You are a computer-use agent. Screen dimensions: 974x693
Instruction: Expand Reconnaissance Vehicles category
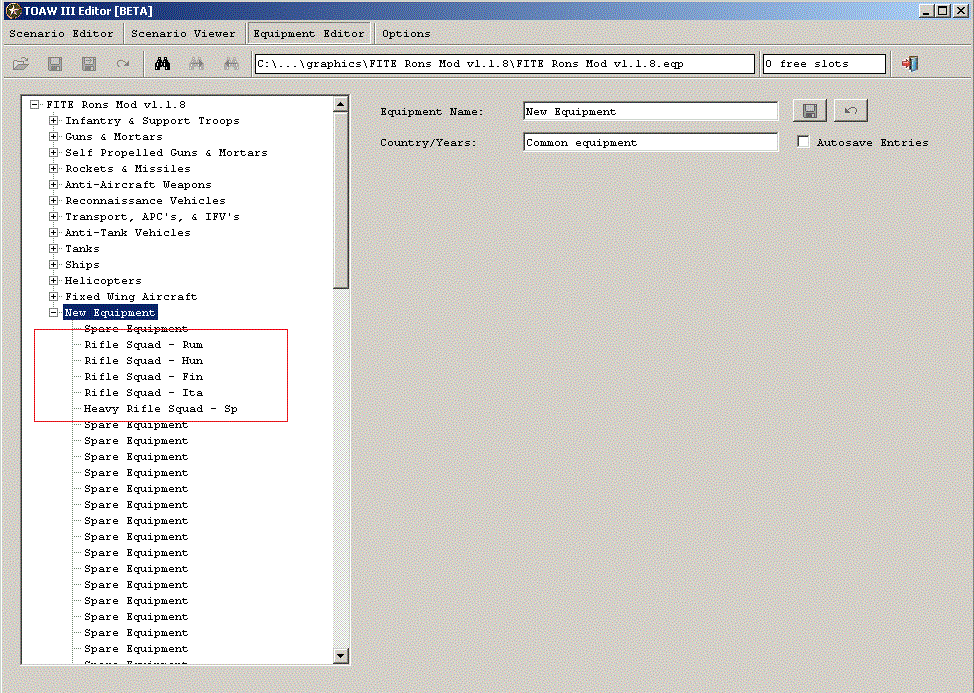tap(54, 201)
